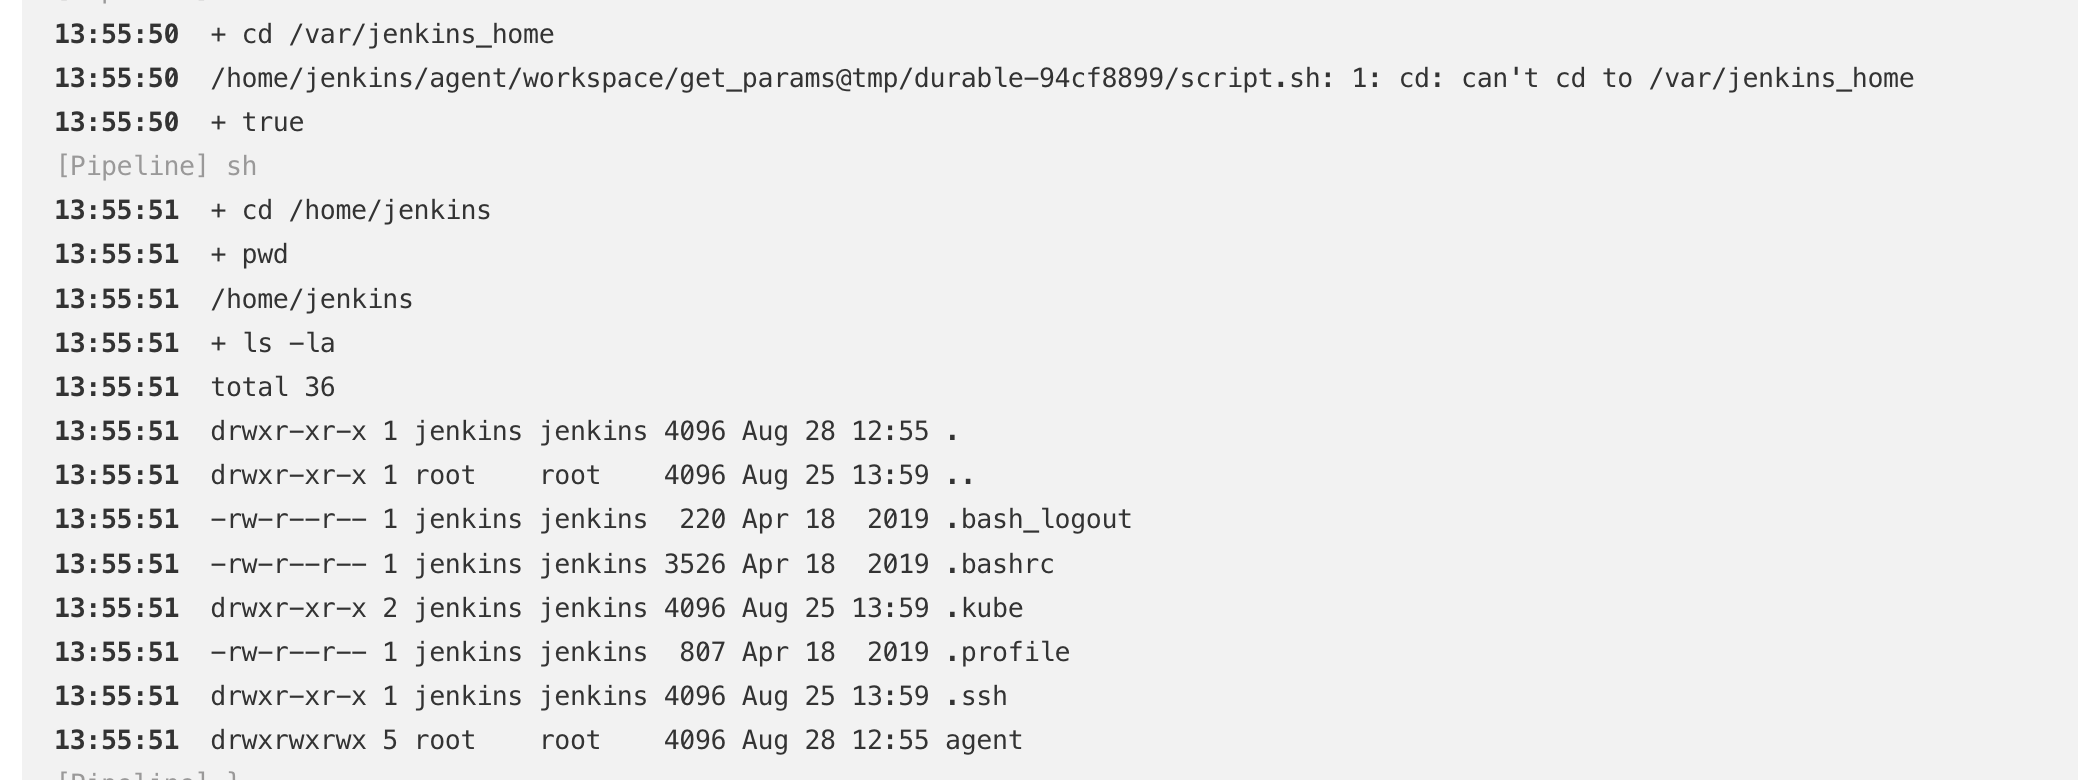Image resolution: width=2078 pixels, height=780 pixels.
Task: Click the "+ true" log line
Action: 257,122
